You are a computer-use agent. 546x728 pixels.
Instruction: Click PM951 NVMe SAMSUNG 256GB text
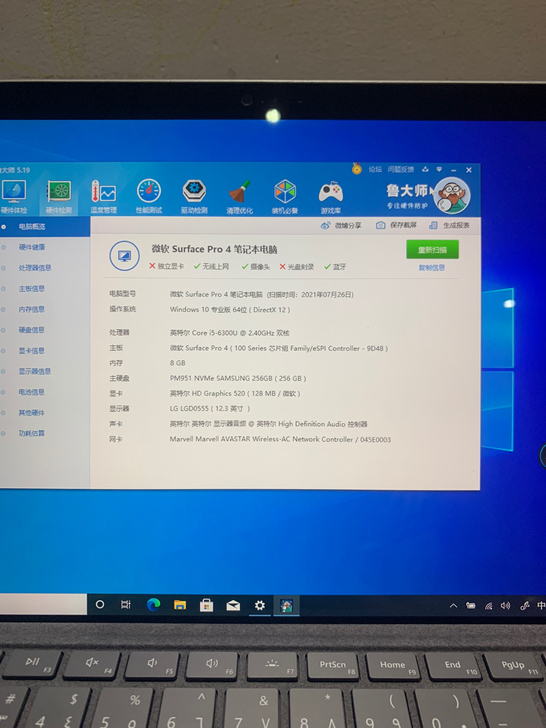point(238,378)
